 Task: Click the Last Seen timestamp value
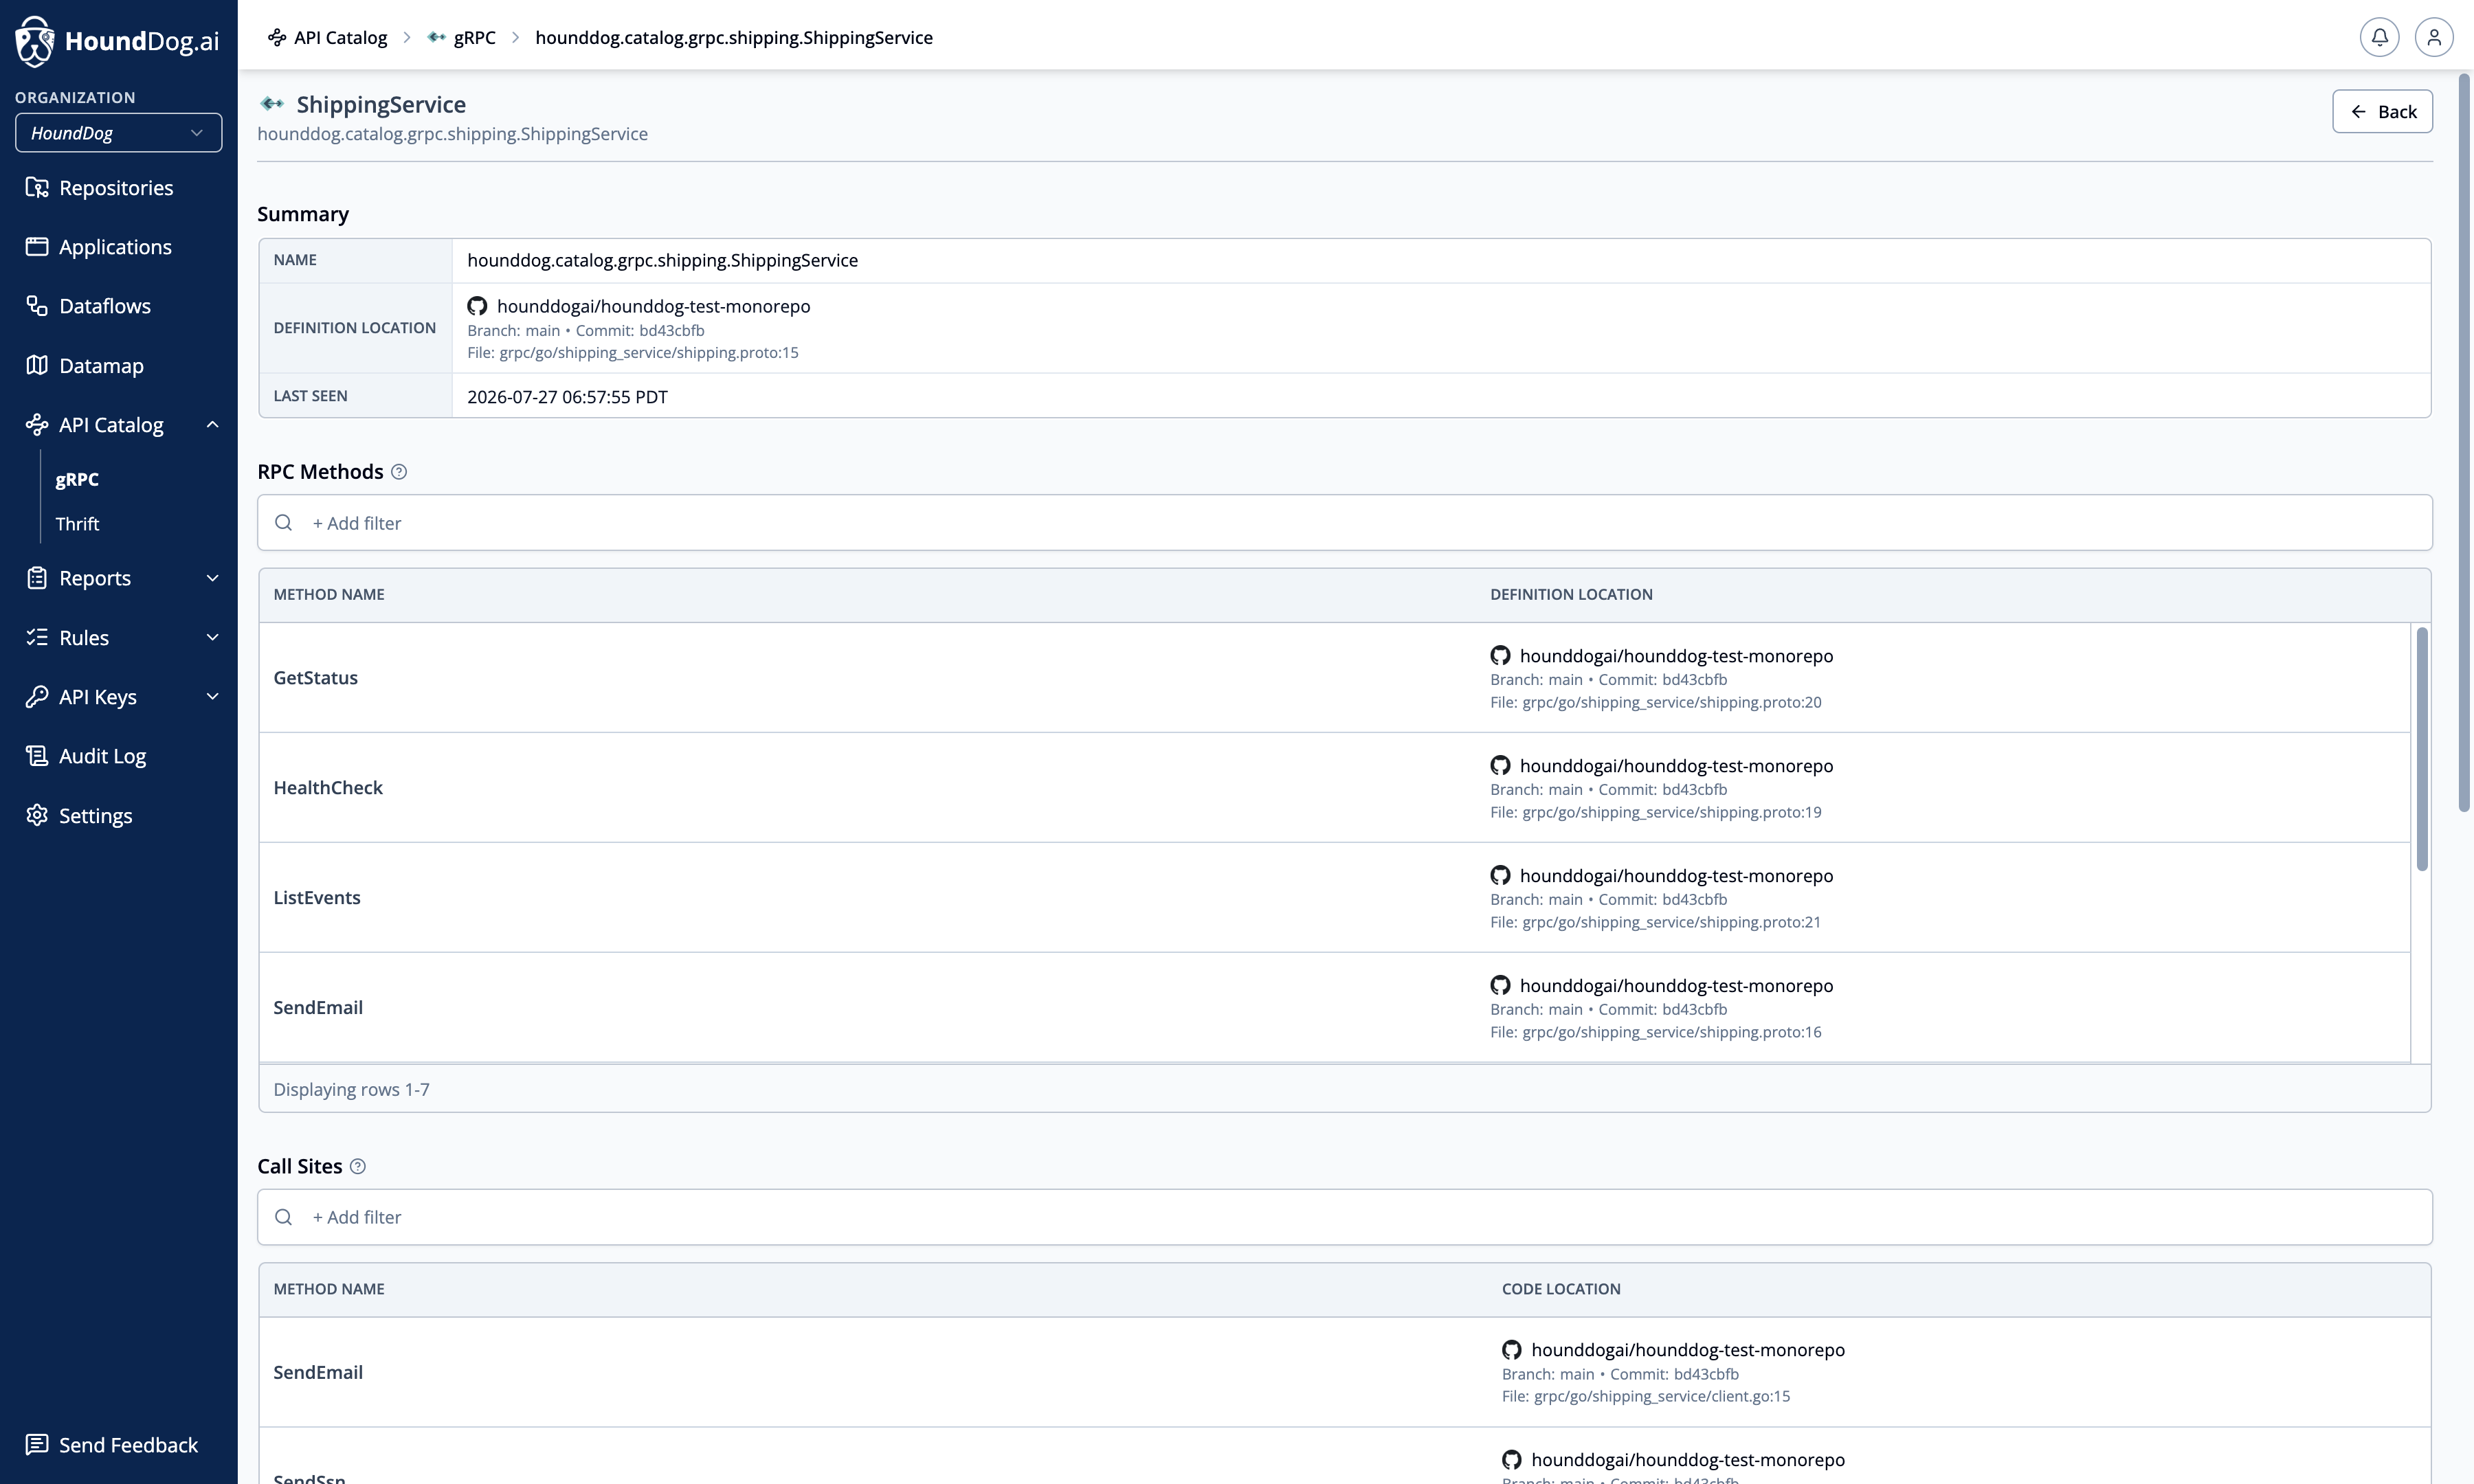567,396
